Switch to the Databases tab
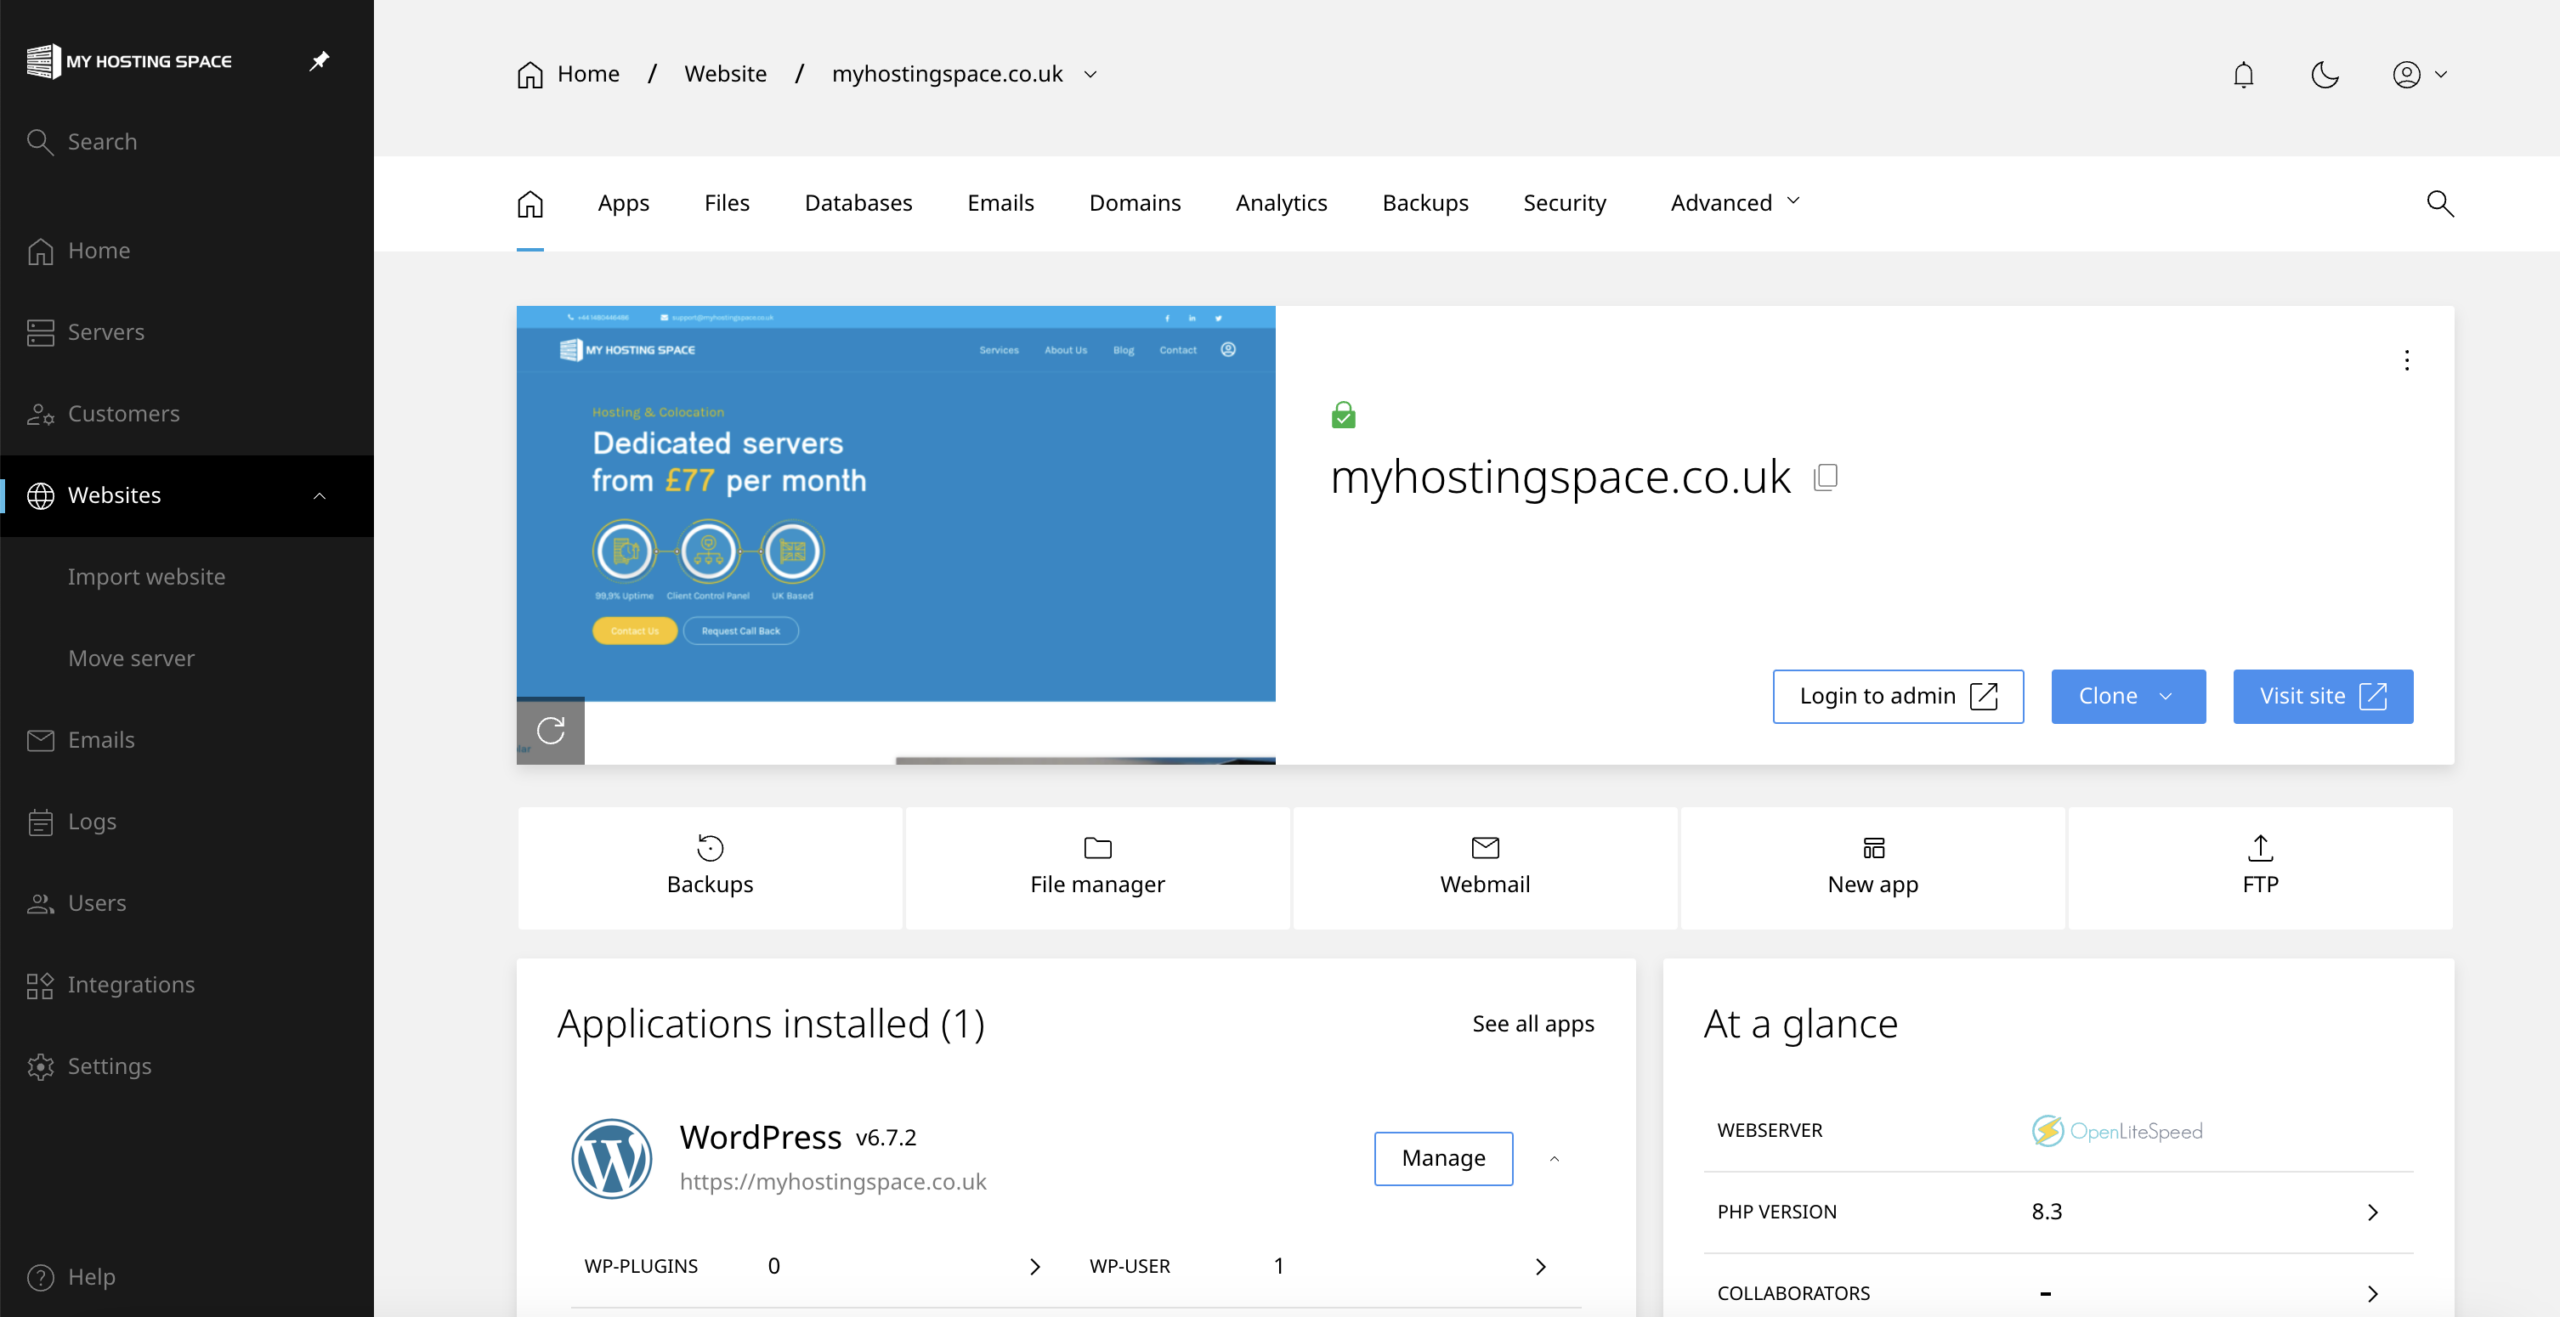Screen dimensions: 2560x1317 858,203
